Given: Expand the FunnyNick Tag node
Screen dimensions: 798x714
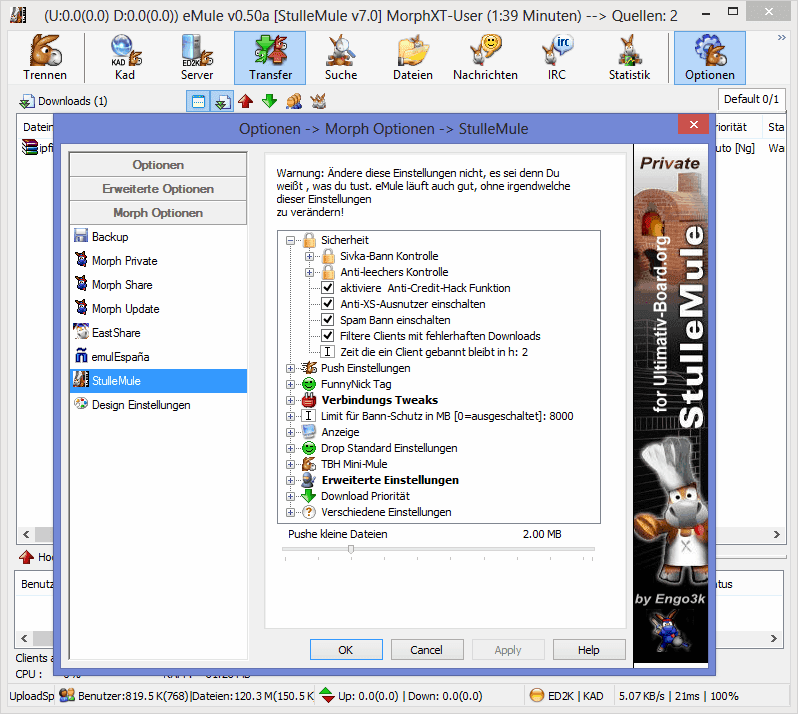Looking at the screenshot, I should pos(290,384).
